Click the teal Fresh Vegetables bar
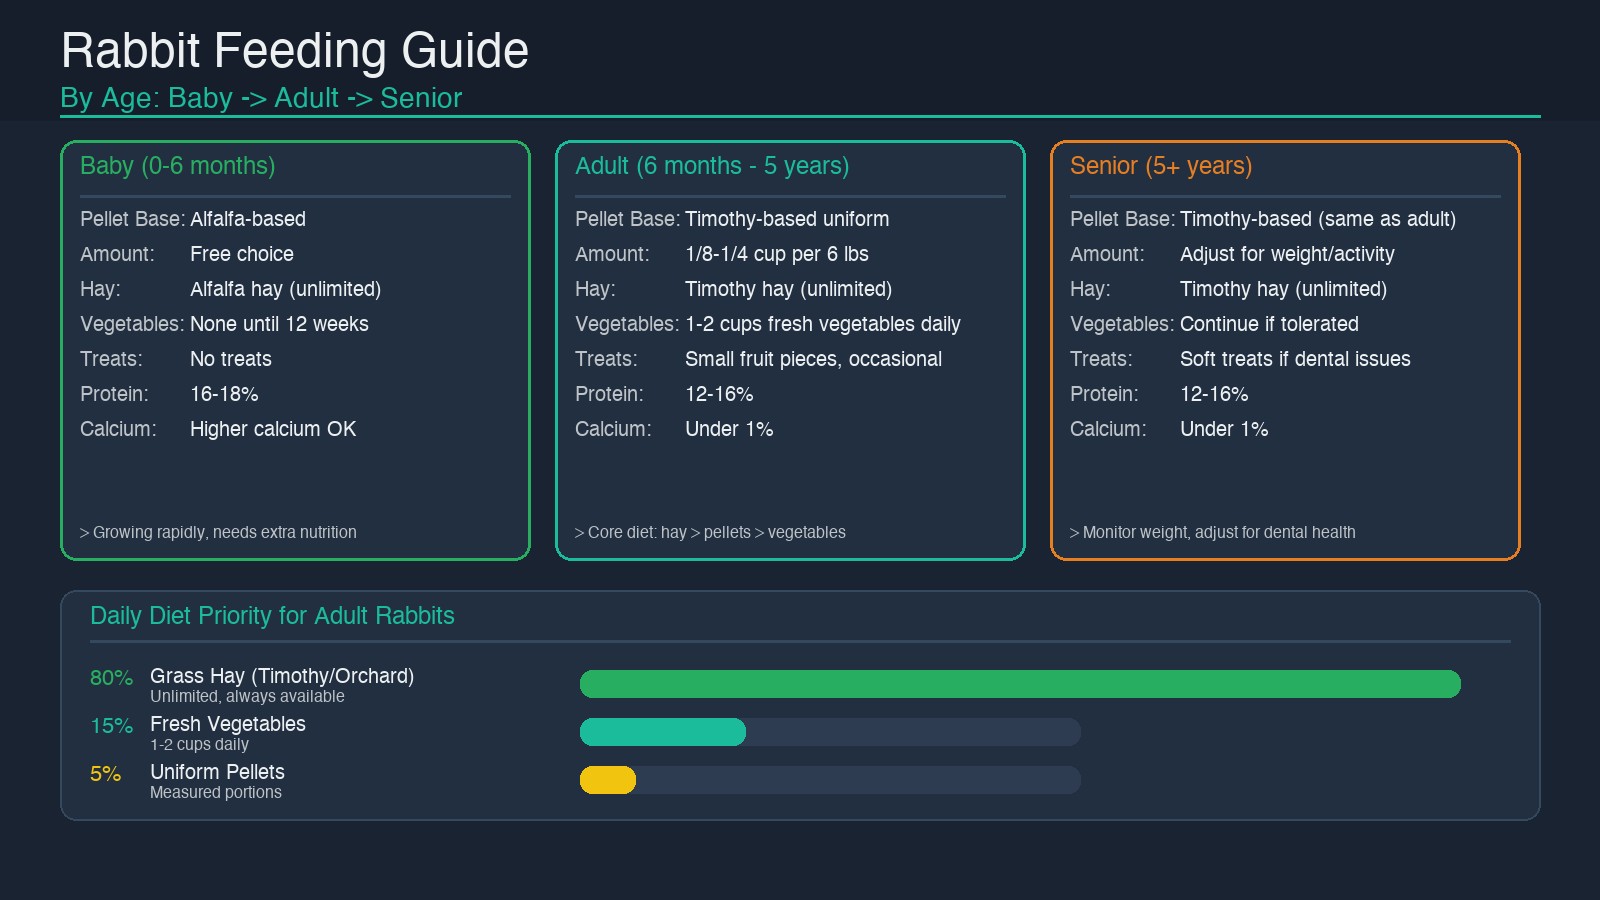This screenshot has width=1600, height=900. [x=662, y=732]
